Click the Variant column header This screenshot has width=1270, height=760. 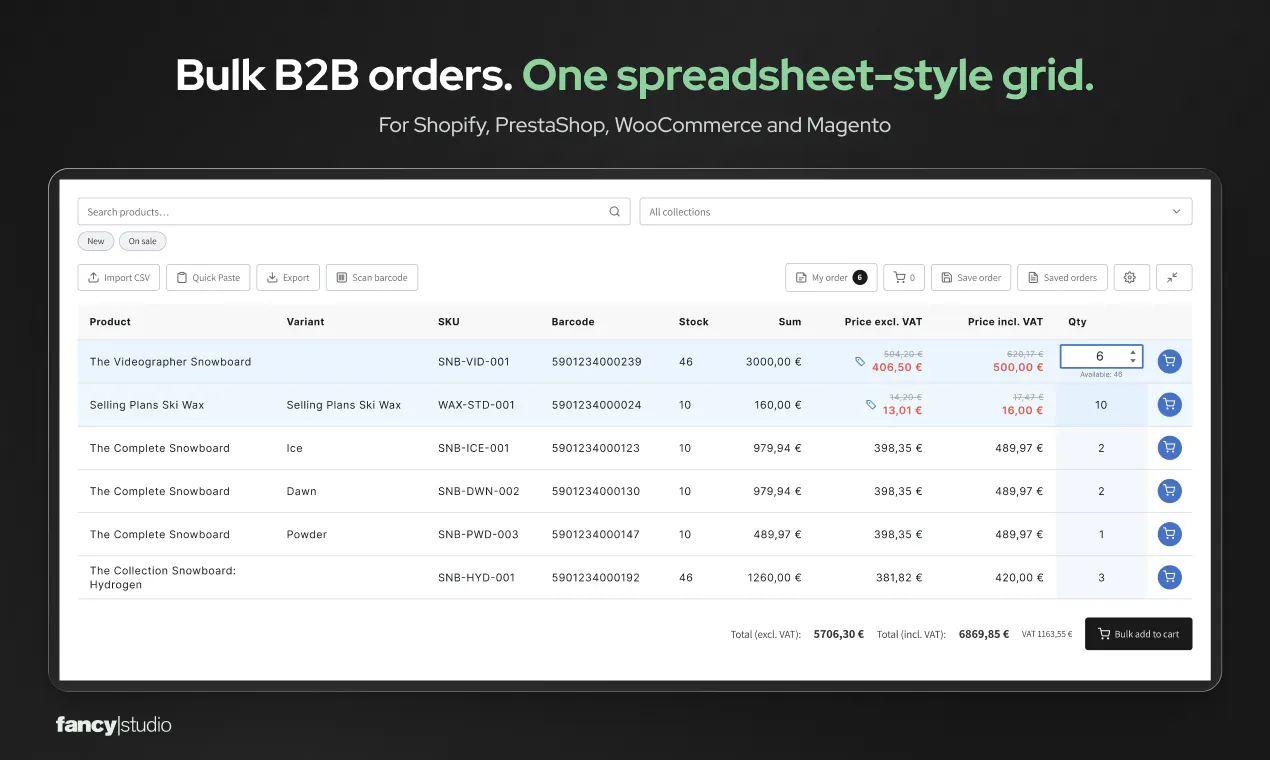click(x=305, y=322)
